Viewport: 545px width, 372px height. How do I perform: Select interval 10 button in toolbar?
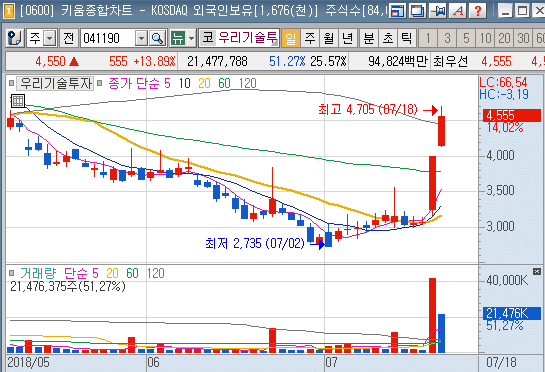[x=486, y=38]
